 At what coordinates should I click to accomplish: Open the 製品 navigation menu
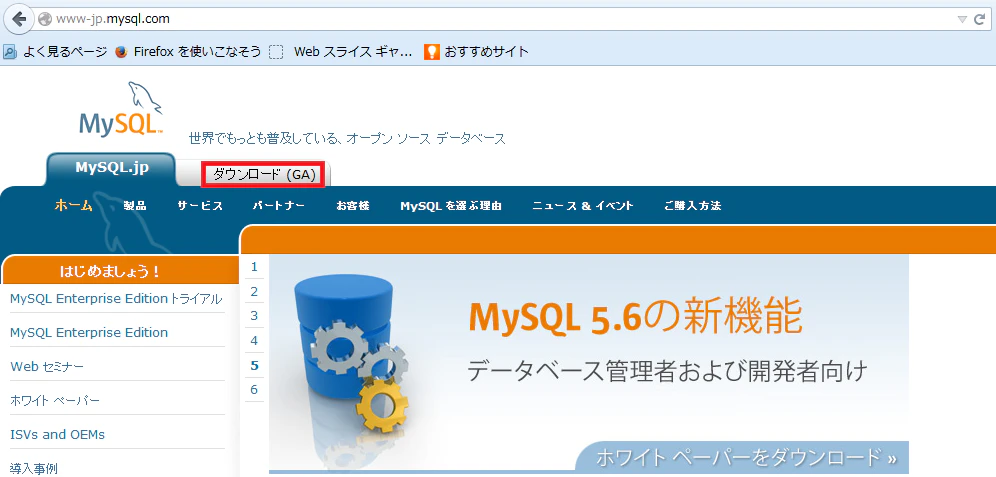click(x=135, y=206)
